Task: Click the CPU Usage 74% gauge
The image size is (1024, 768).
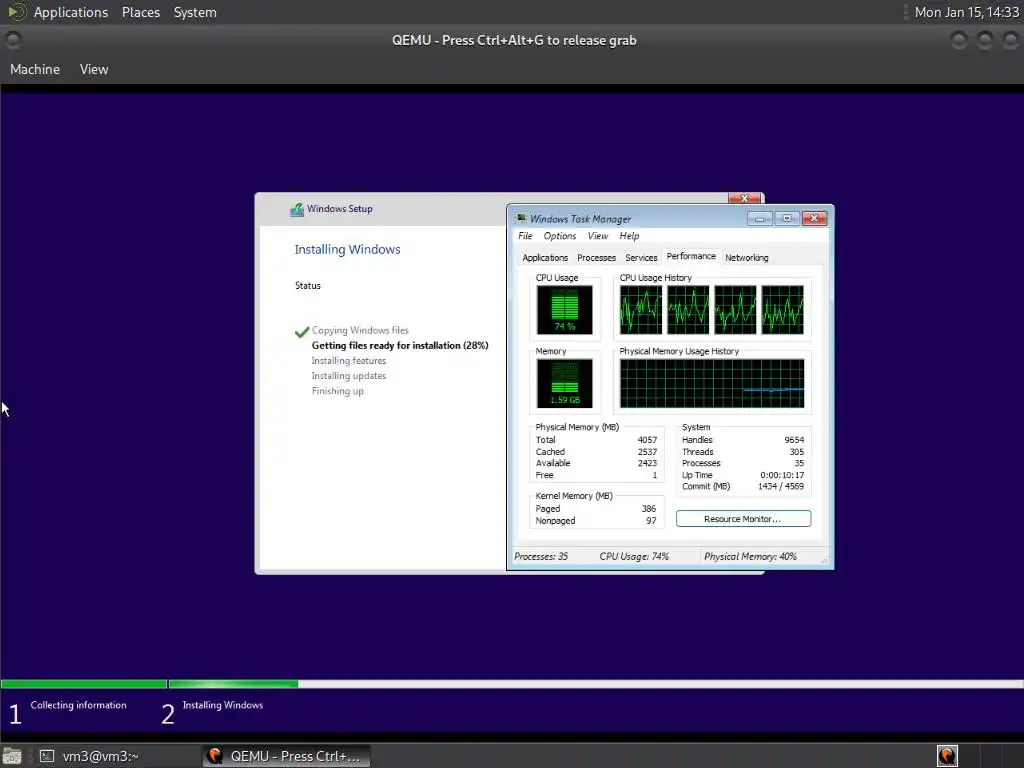Action: [x=565, y=310]
